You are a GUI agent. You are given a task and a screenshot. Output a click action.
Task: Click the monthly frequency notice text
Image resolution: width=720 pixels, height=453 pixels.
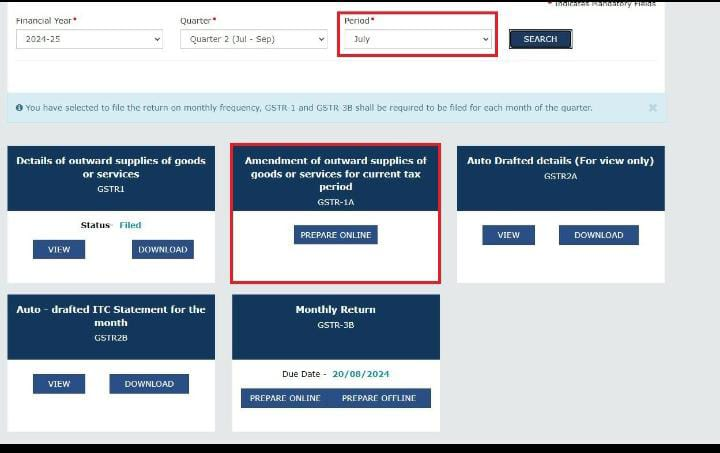click(309, 108)
